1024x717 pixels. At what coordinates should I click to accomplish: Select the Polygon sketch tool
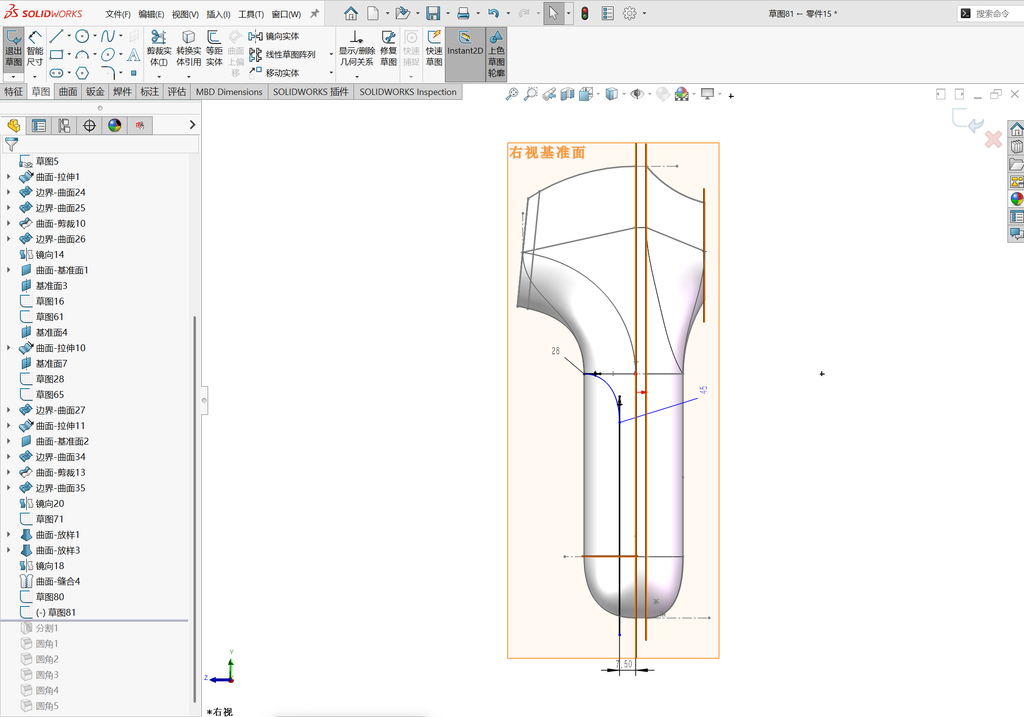click(x=82, y=72)
